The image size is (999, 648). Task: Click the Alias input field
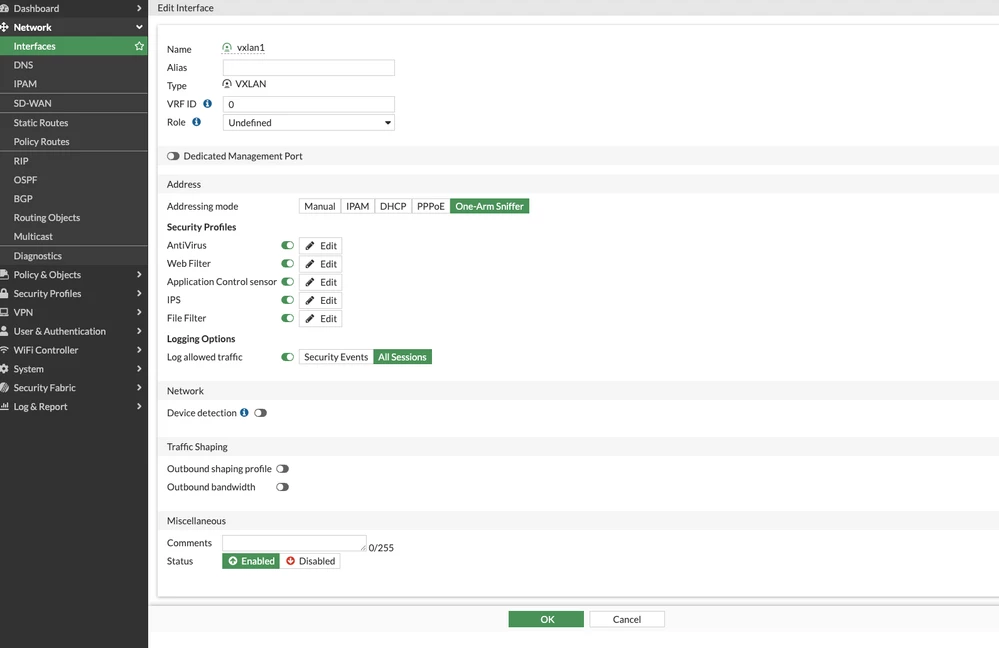tap(308, 68)
